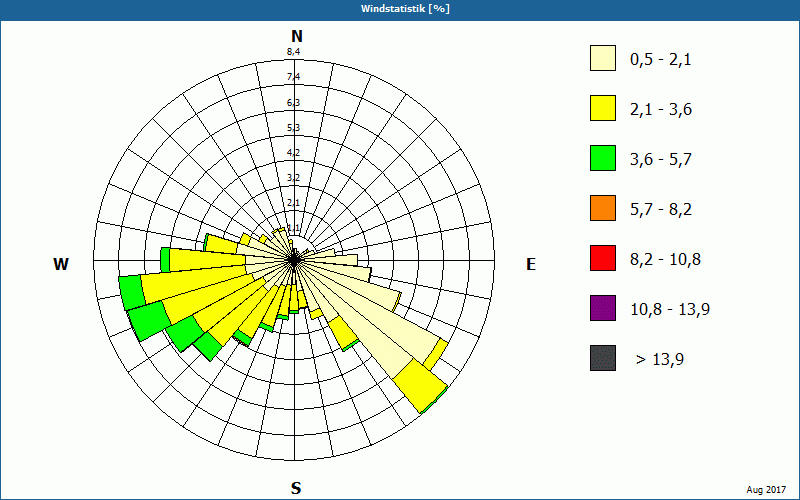Click the black center of the wind rose
This screenshot has width=800, height=500.
coord(294,260)
